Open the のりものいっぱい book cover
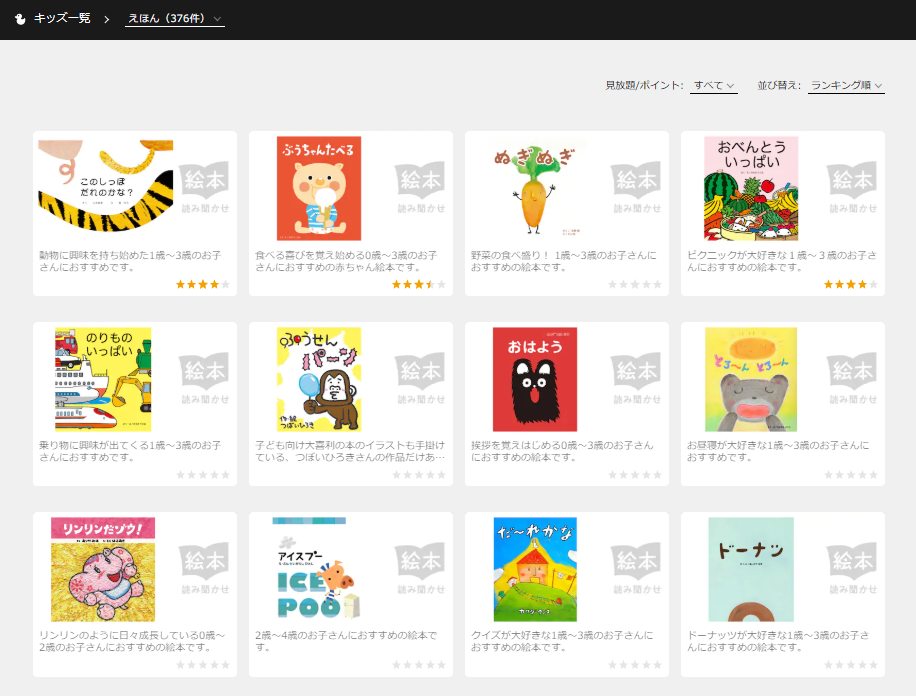 pos(103,379)
